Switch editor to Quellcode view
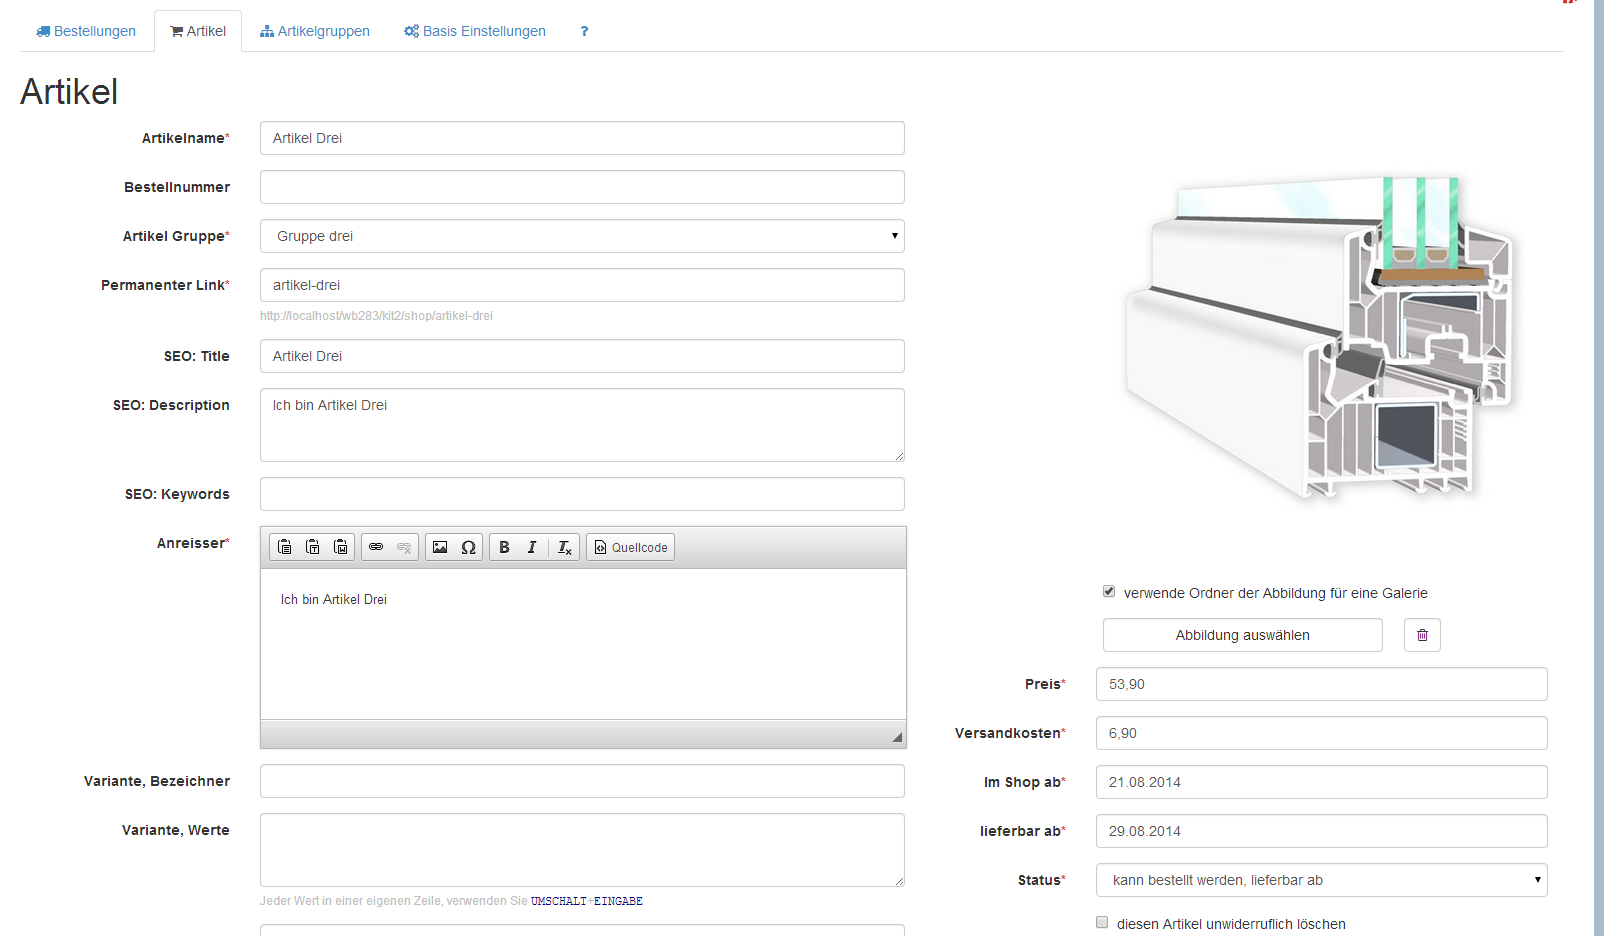Image resolution: width=1604 pixels, height=936 pixels. point(631,547)
